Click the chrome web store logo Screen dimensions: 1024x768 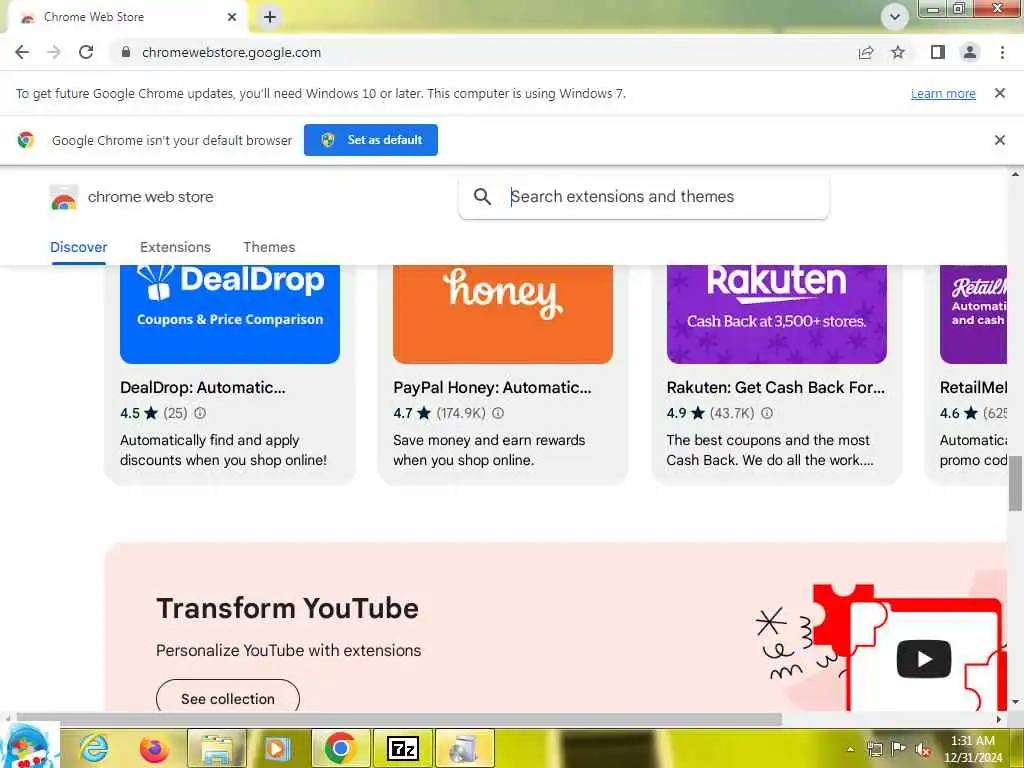coord(131,197)
